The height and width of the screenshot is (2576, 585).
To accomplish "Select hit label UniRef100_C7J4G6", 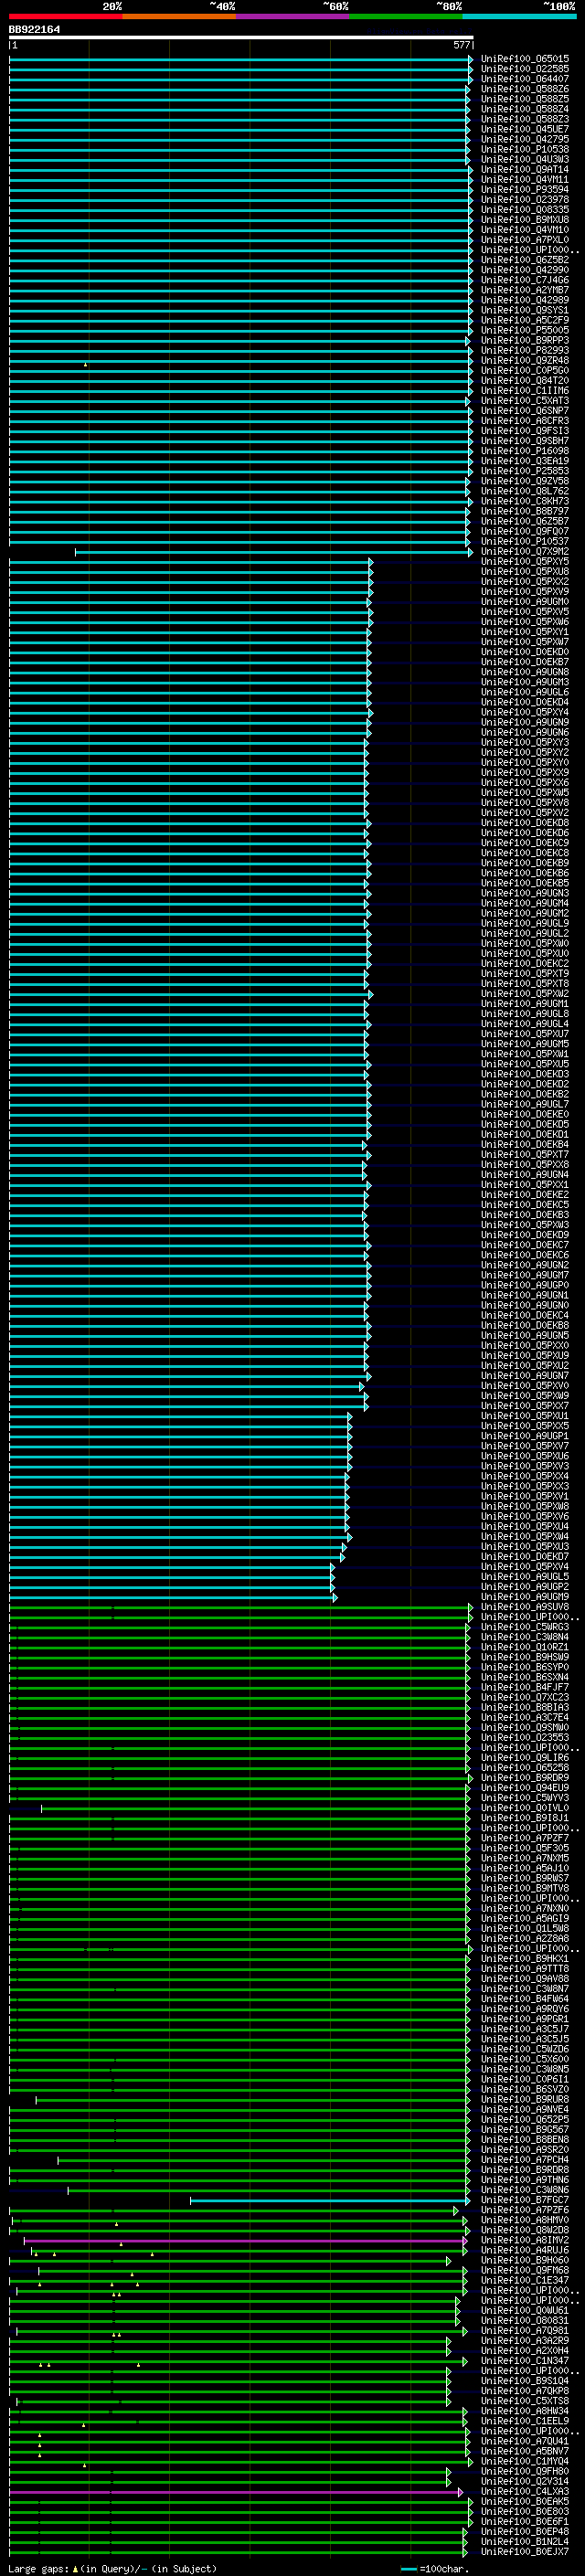I will click(524, 280).
